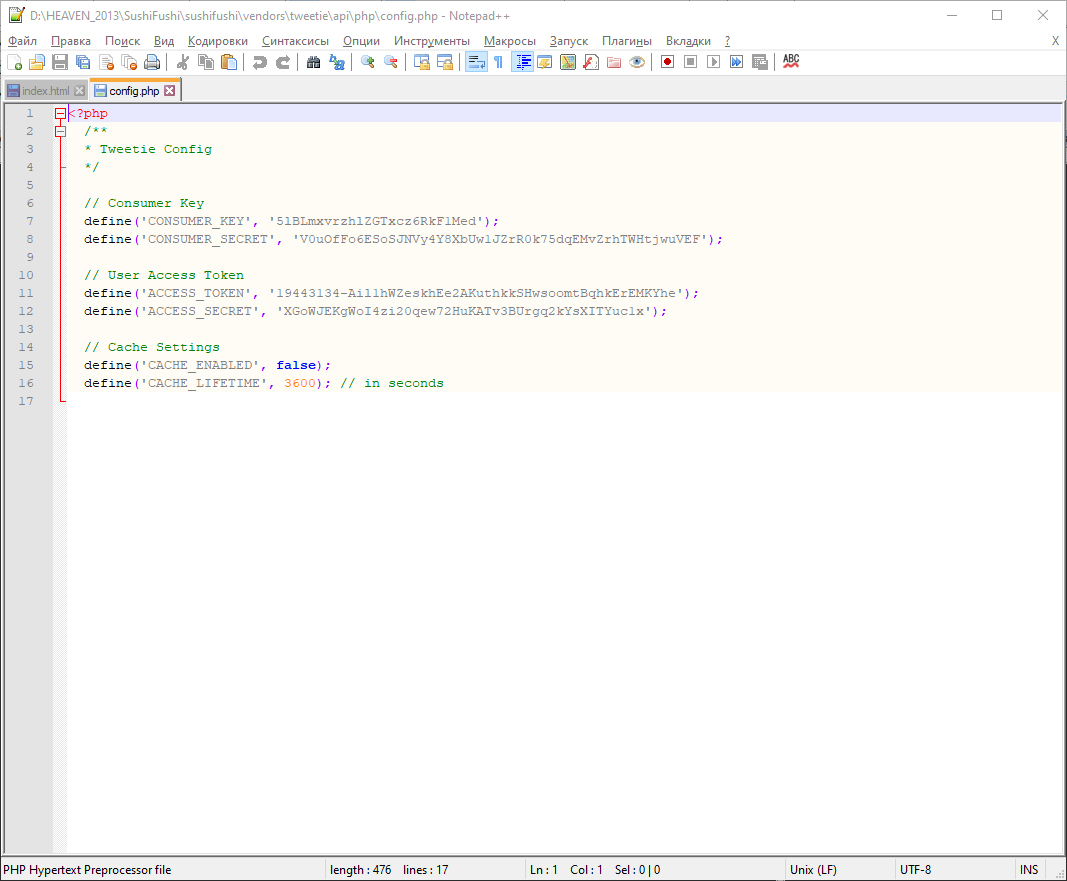Toggle the indent guide button

click(522, 62)
